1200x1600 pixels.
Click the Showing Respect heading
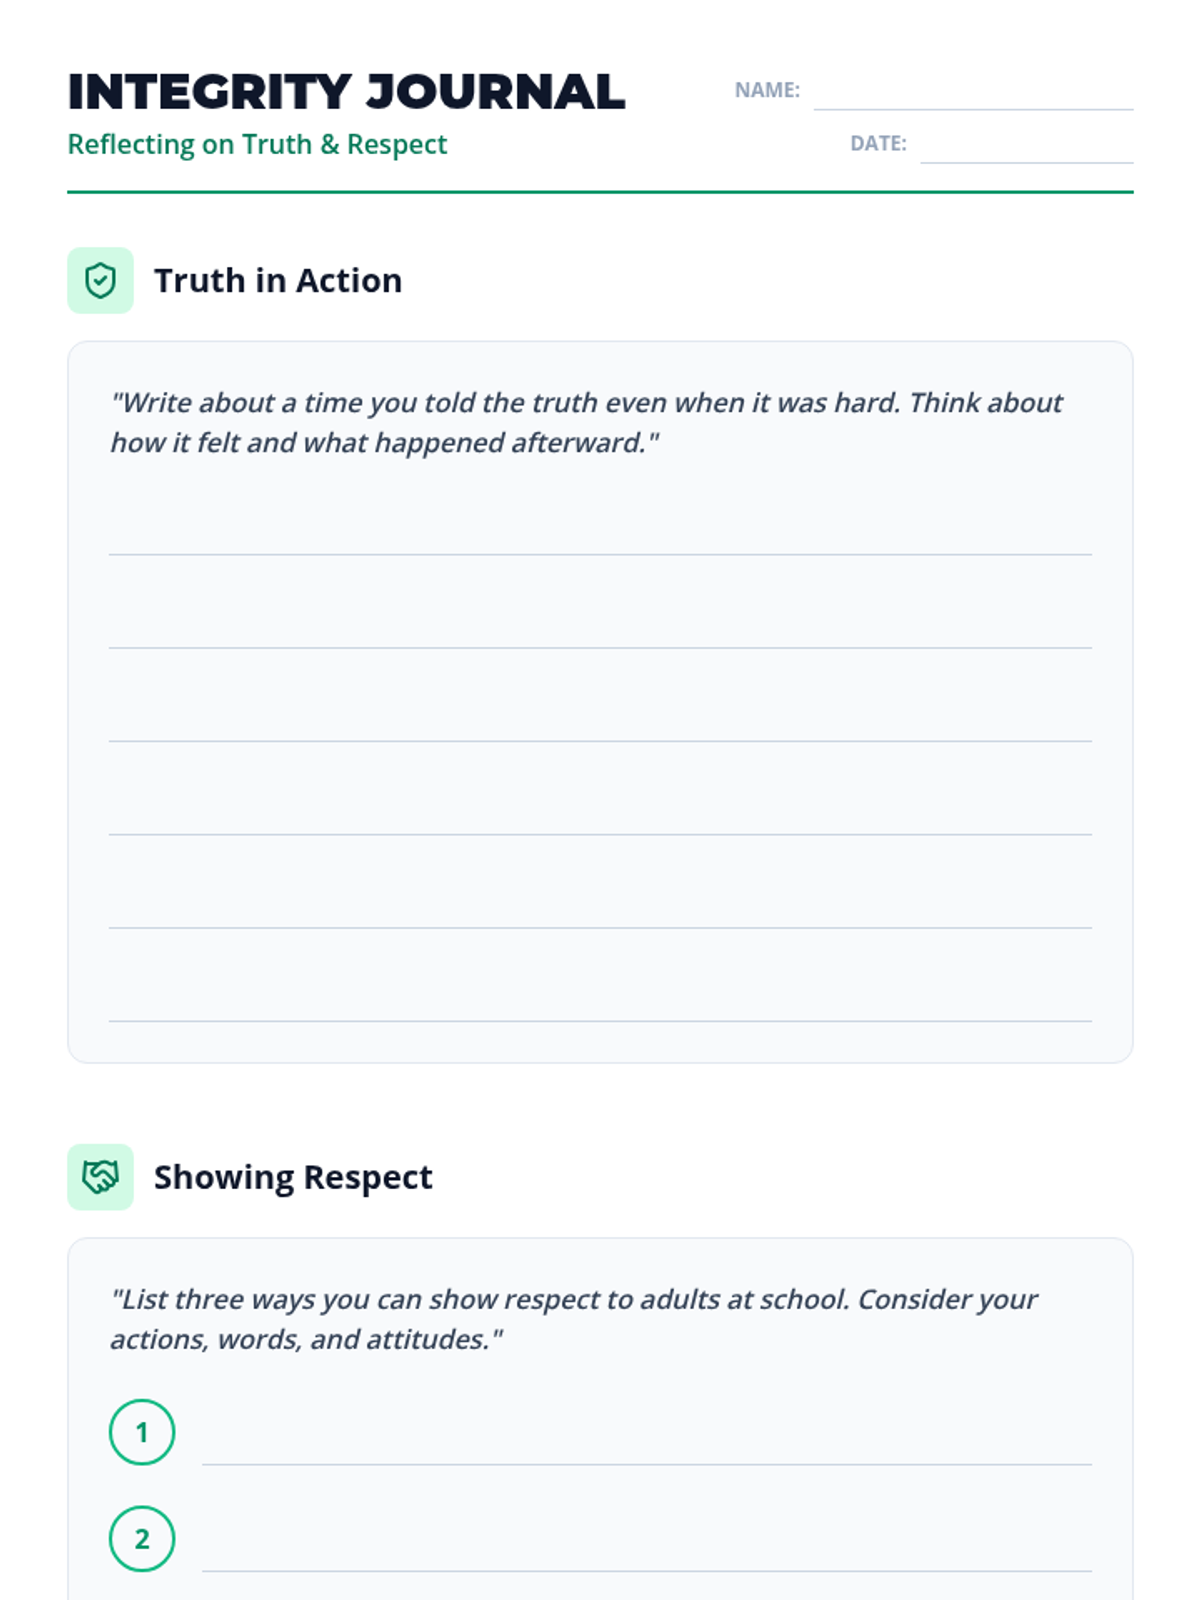[x=293, y=1177]
